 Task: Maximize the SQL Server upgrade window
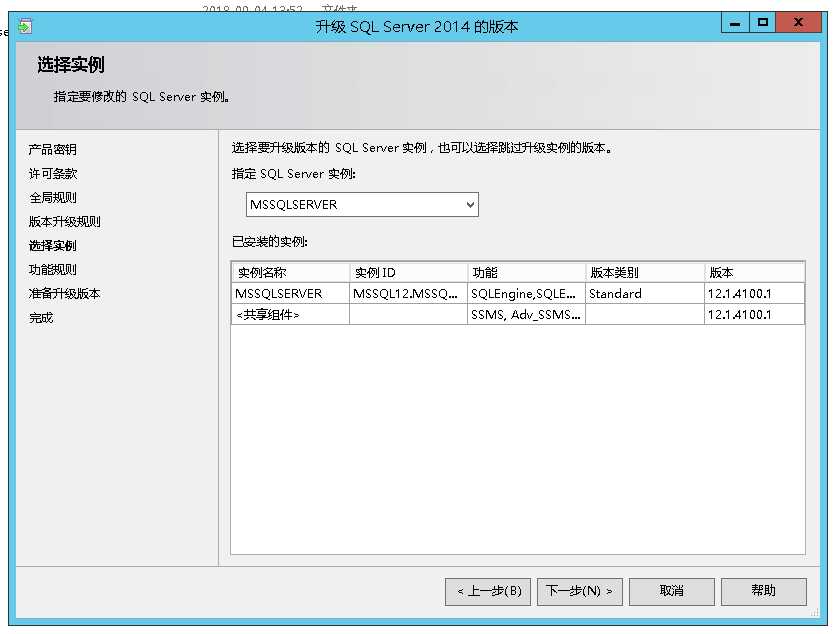(x=763, y=23)
